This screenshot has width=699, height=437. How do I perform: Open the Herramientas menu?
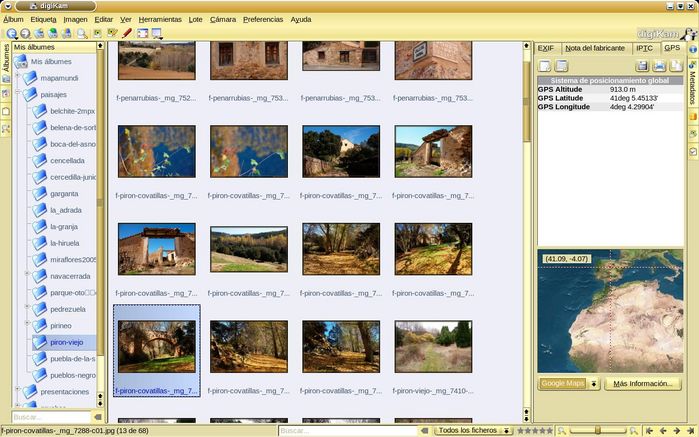[x=160, y=19]
